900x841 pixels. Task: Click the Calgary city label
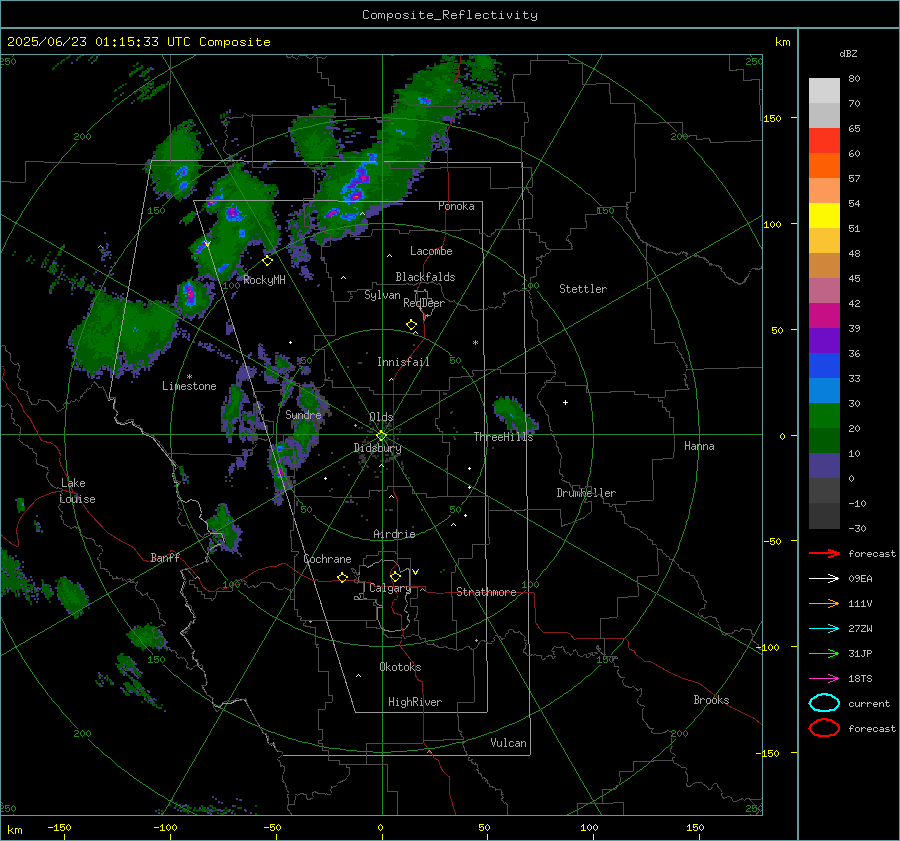pyautogui.click(x=390, y=588)
